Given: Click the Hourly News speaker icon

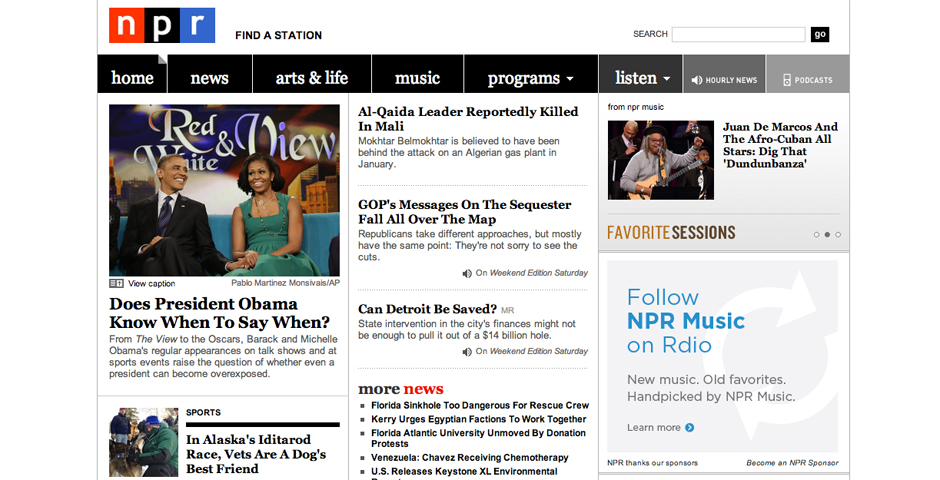Looking at the screenshot, I should coord(697,80).
